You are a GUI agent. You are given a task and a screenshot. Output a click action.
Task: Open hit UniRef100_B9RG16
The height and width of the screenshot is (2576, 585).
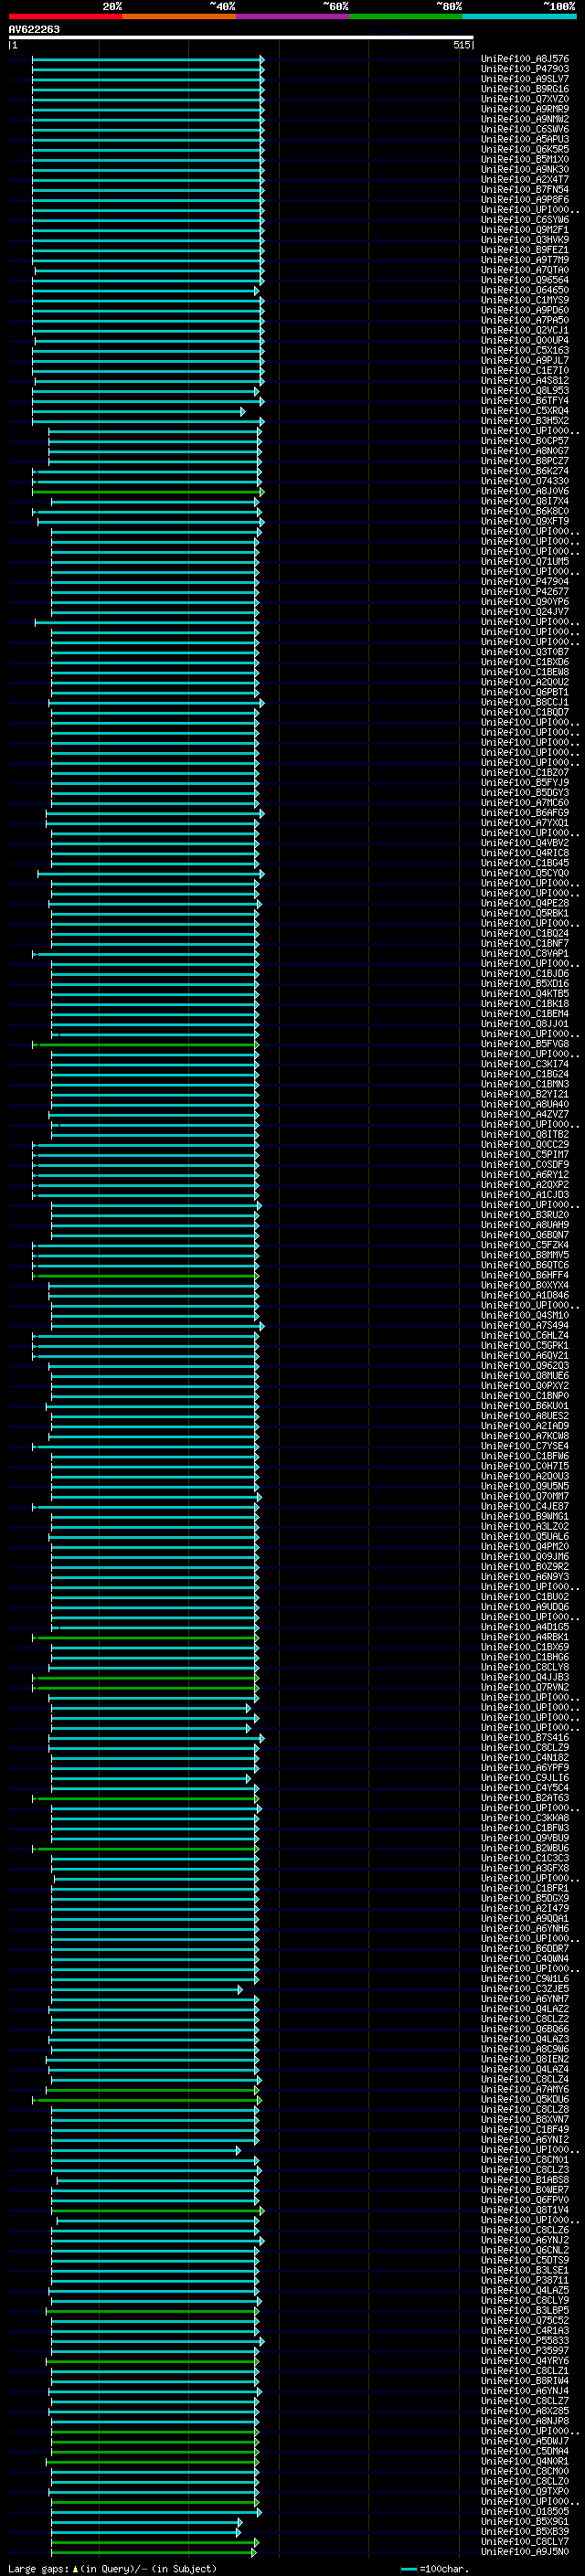click(525, 89)
